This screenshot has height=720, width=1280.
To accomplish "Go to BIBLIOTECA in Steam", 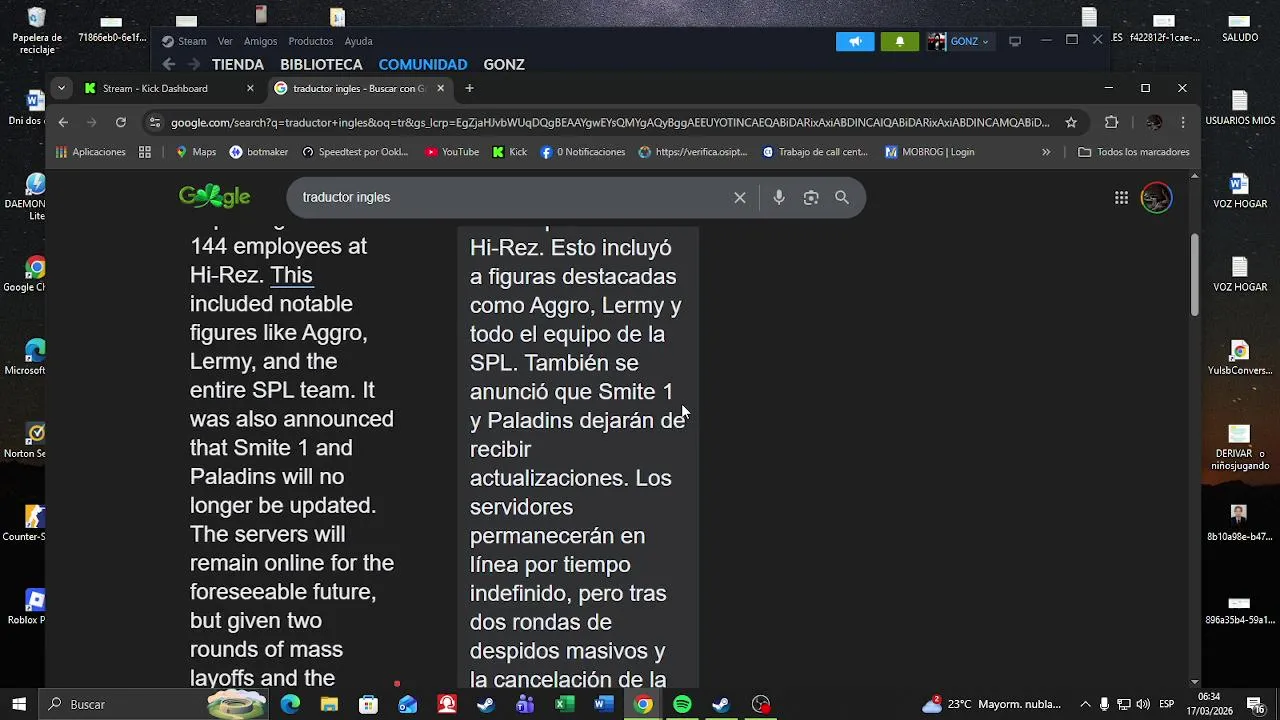I will point(321,64).
